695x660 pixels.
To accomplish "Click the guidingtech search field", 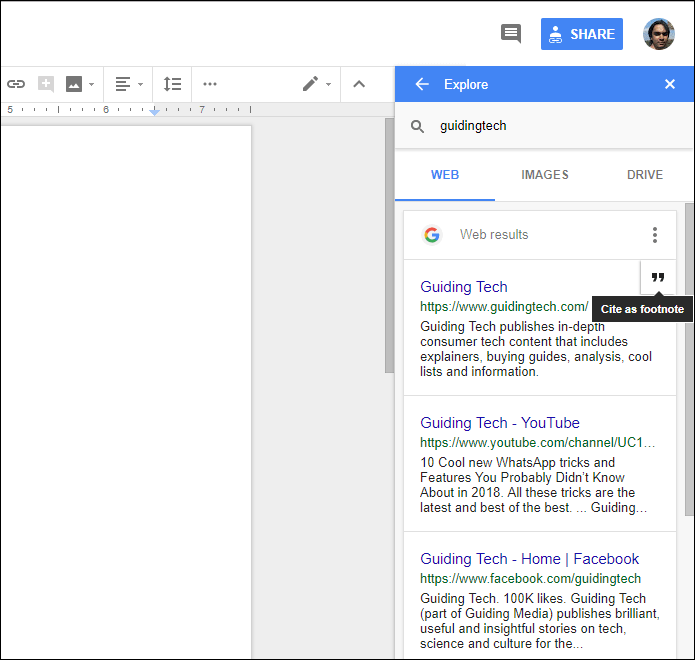I will pos(544,126).
